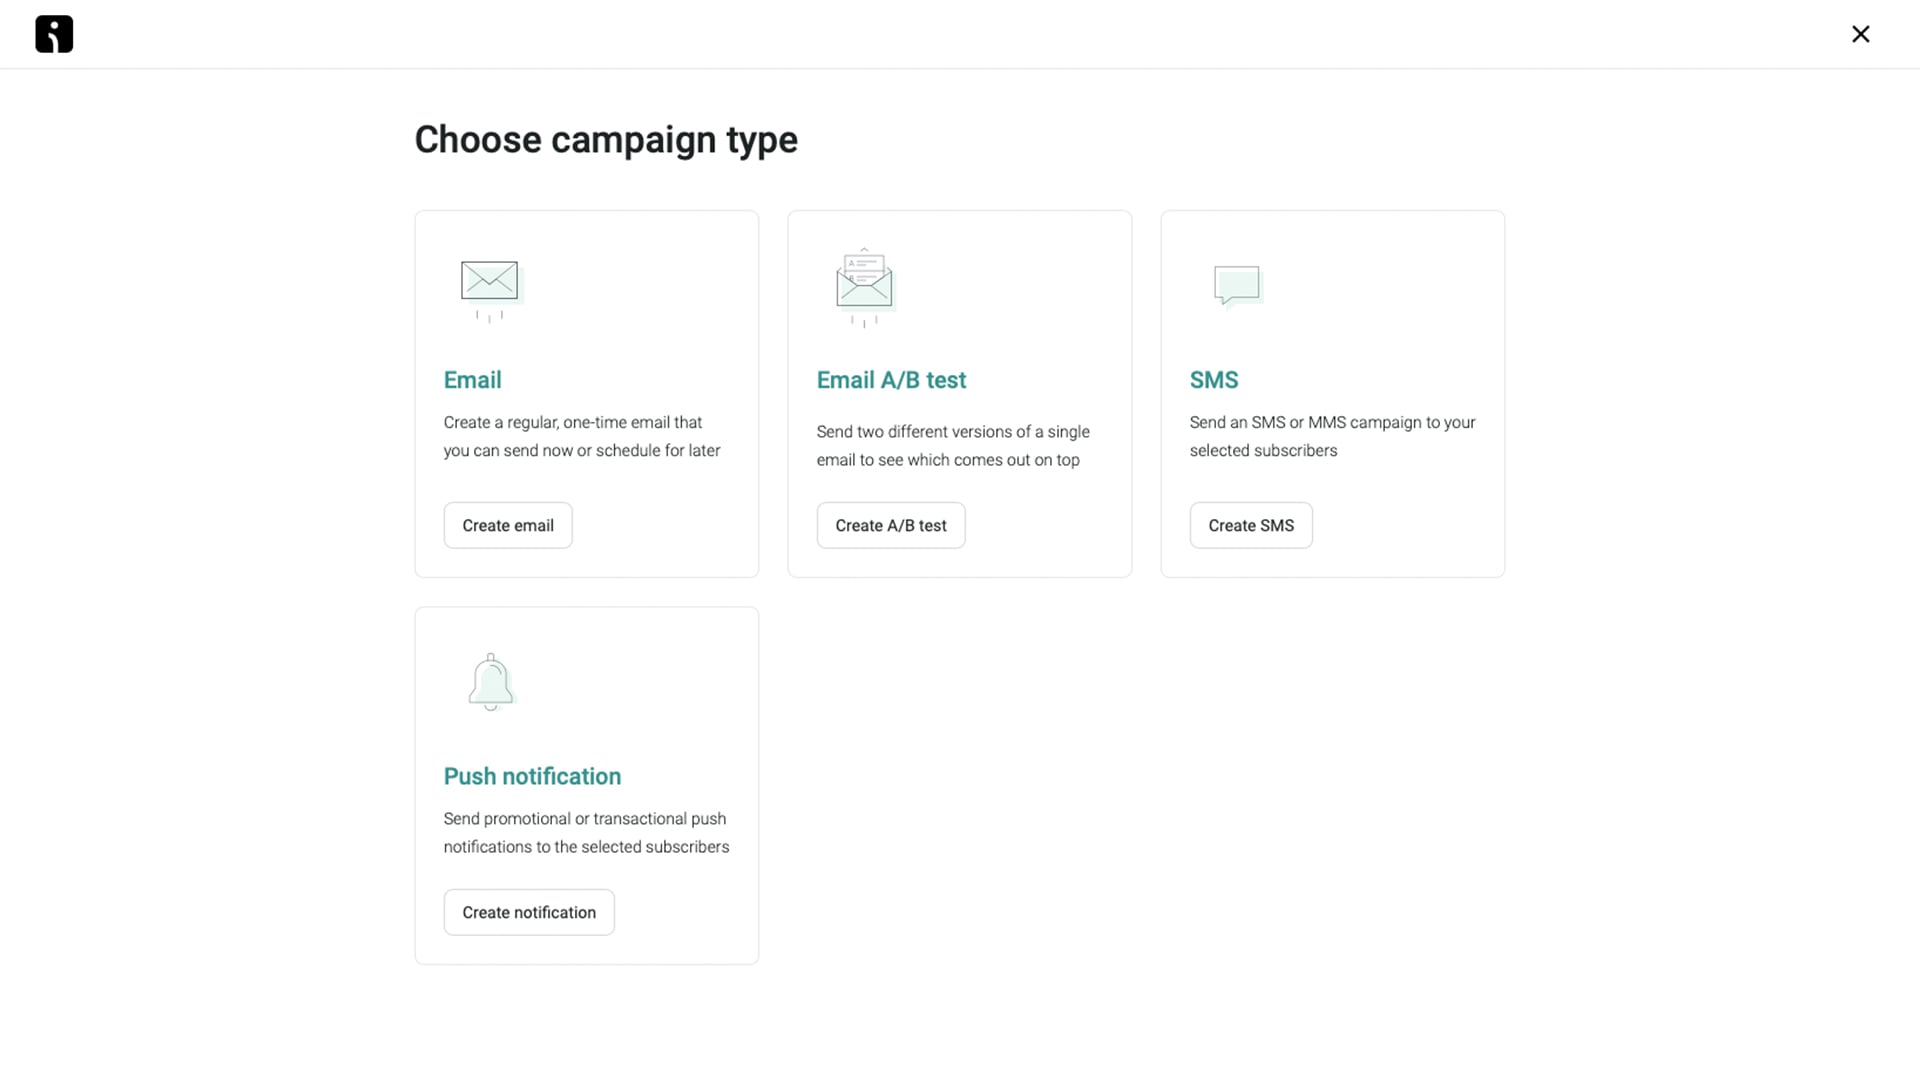
Task: Click the SMS card description text
Action: [x=1332, y=436]
